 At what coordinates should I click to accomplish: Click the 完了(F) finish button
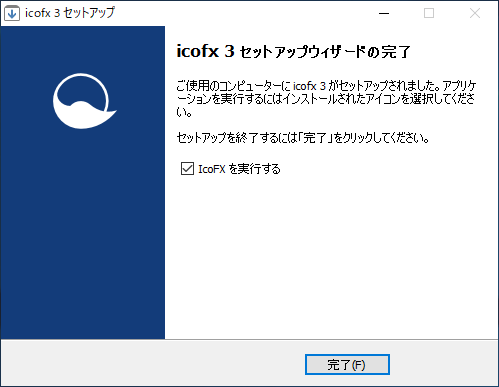coord(347,364)
